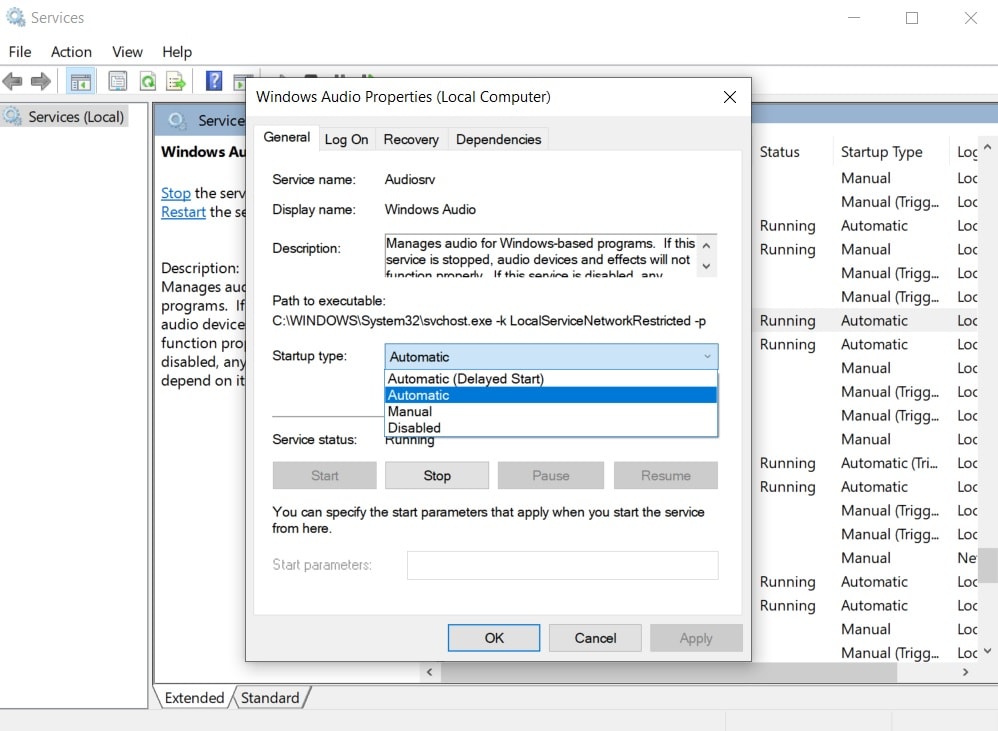
Task: Switch to the Extended view tab
Action: tap(194, 698)
